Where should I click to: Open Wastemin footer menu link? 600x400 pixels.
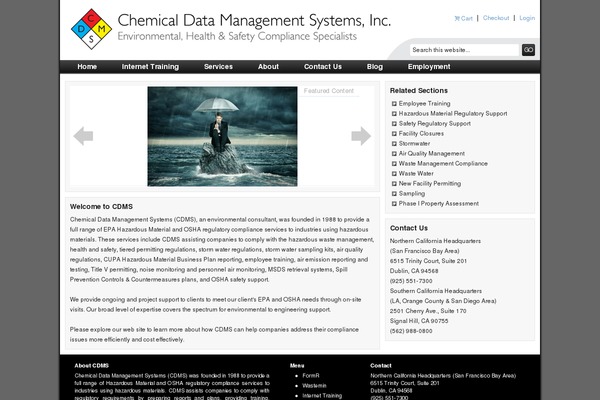tap(314, 385)
